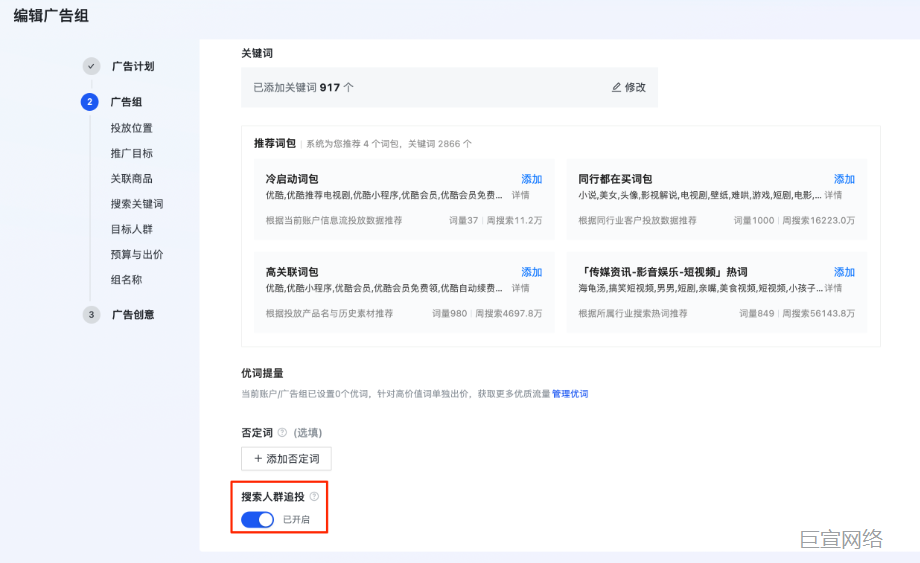Click 周搜索4697.8万 value

509,314
